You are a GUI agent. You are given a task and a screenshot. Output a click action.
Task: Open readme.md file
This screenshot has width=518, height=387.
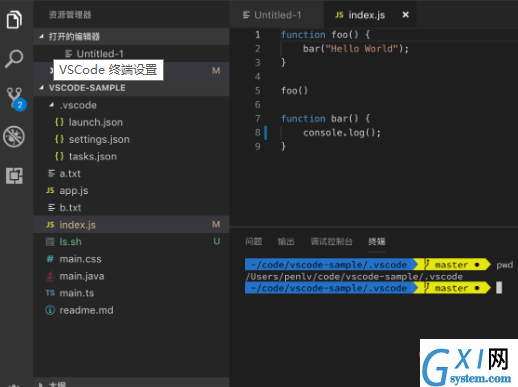click(131, 310)
